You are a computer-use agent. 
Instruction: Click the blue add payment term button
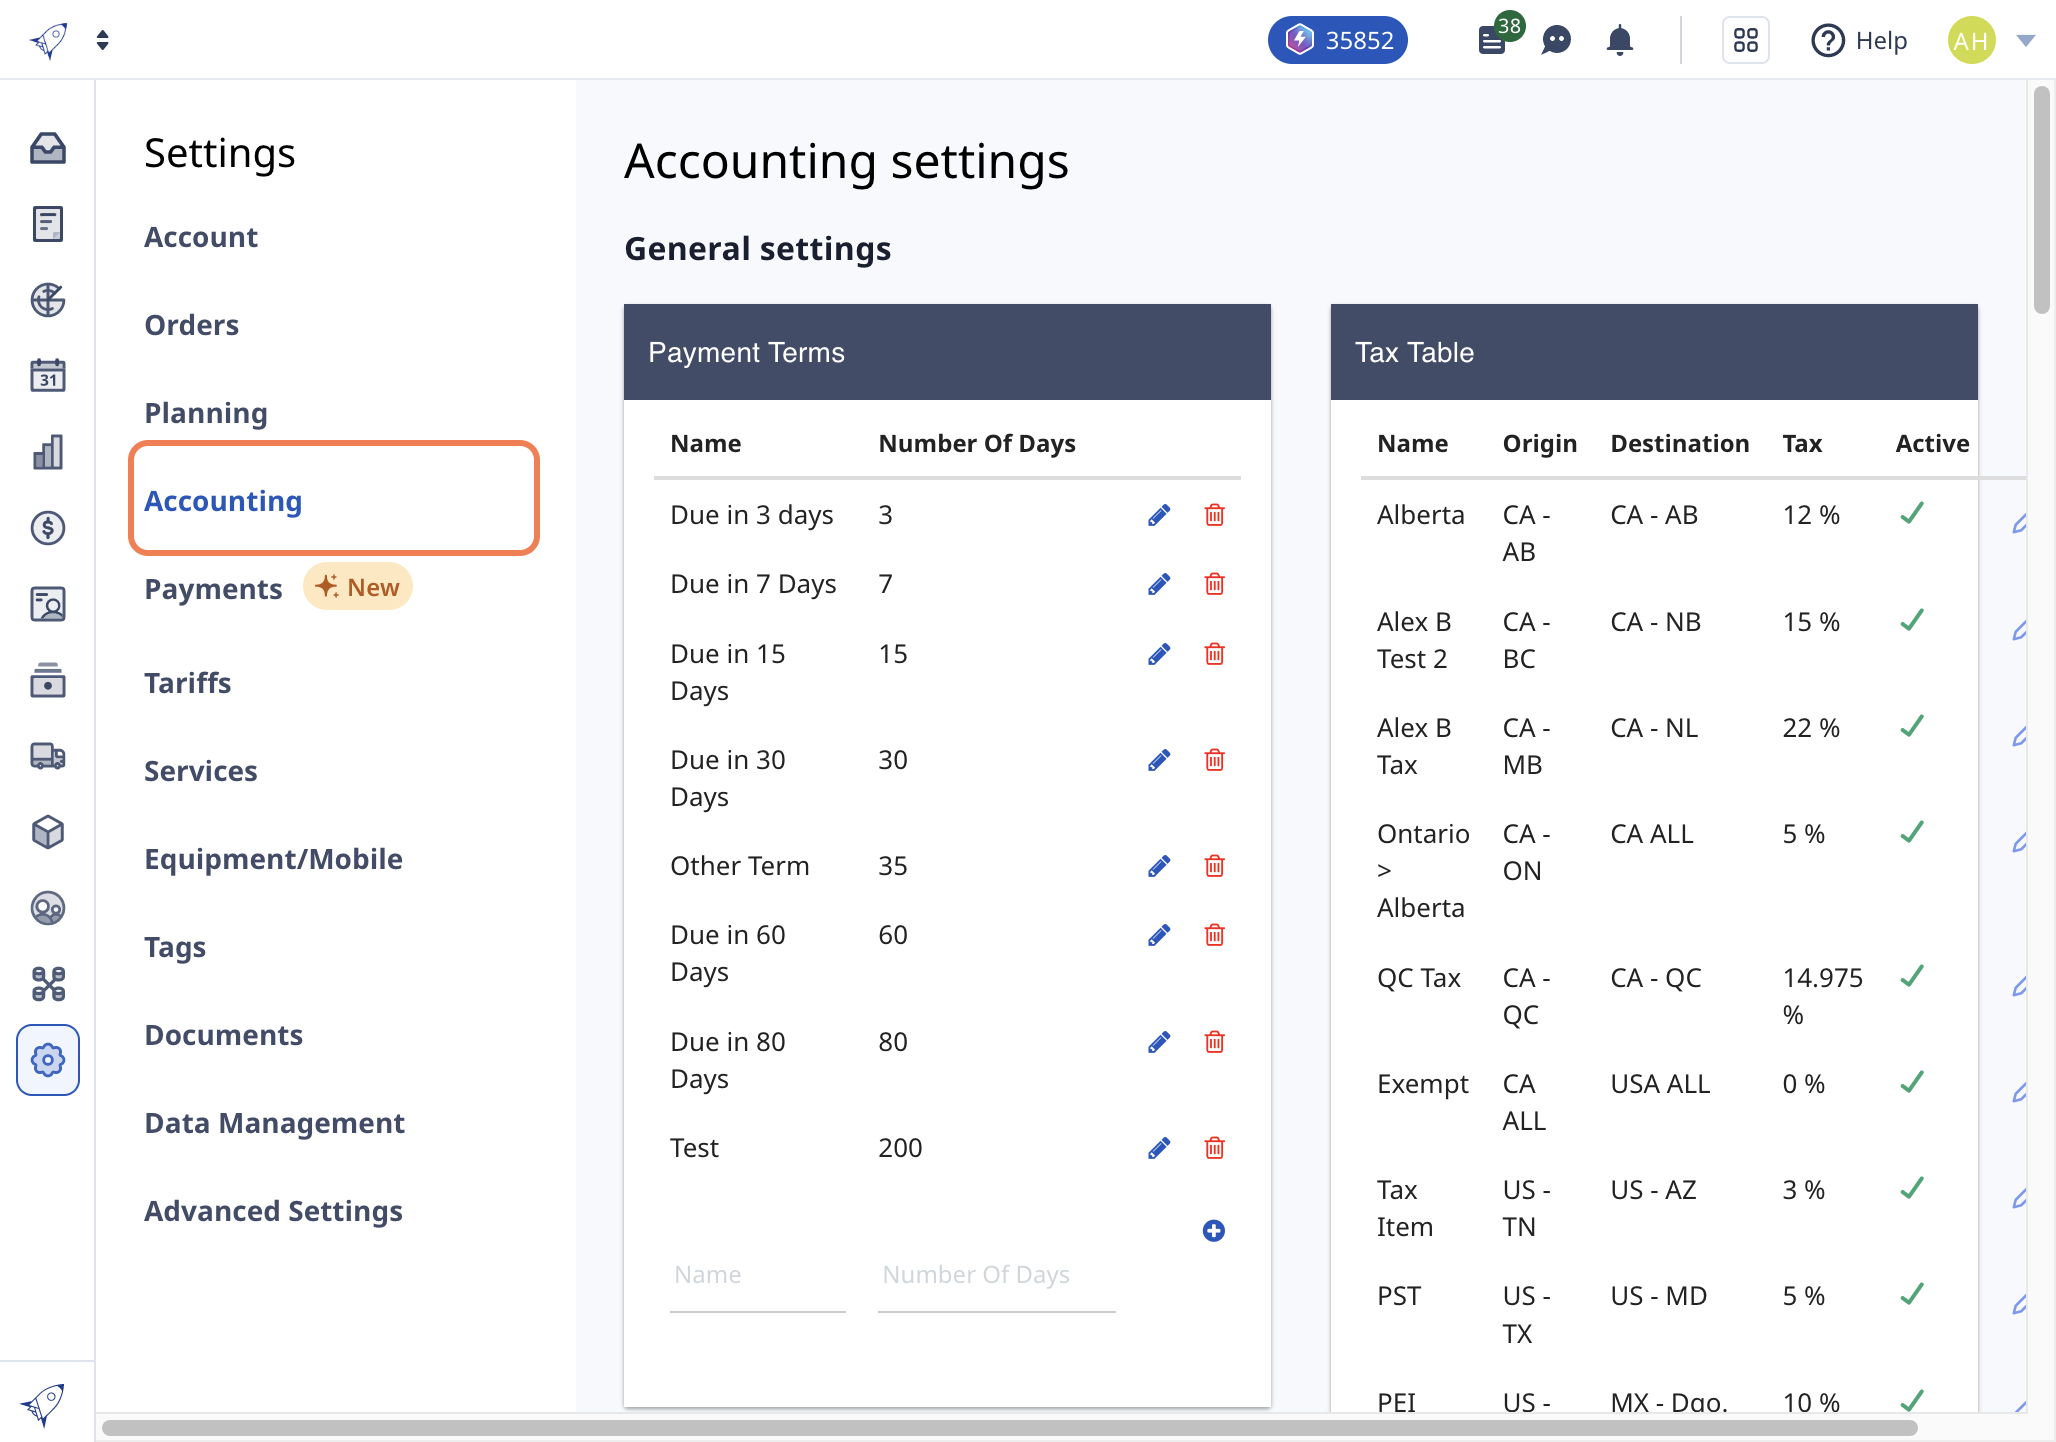point(1214,1231)
